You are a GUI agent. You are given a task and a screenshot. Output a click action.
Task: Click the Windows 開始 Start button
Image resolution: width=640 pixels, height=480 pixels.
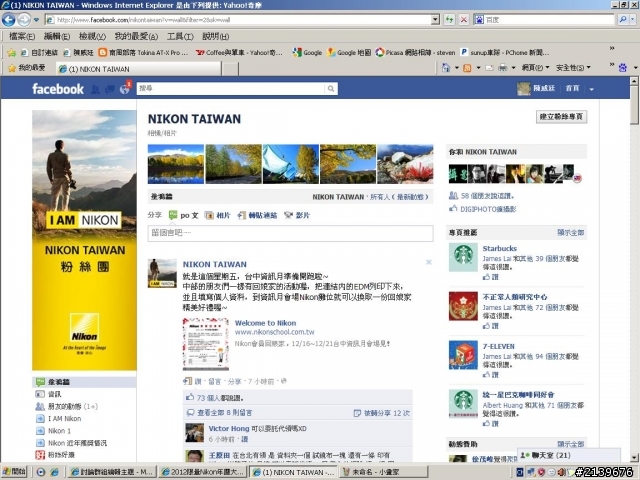click(15, 472)
